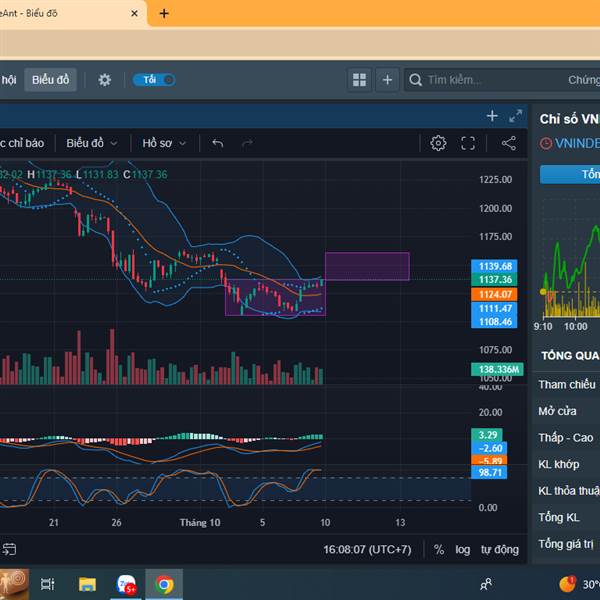
Task: Click the plus icon beside the search box
Action: tap(387, 80)
